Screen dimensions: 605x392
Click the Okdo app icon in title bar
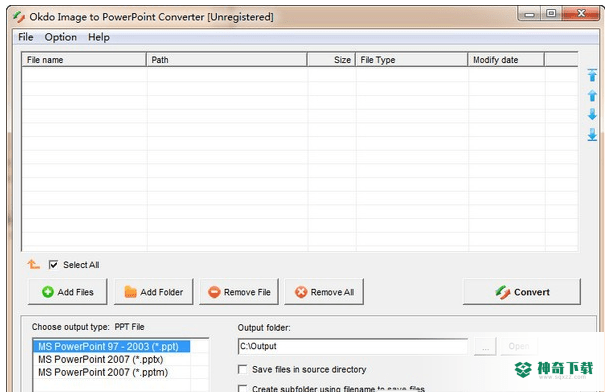click(x=19, y=17)
